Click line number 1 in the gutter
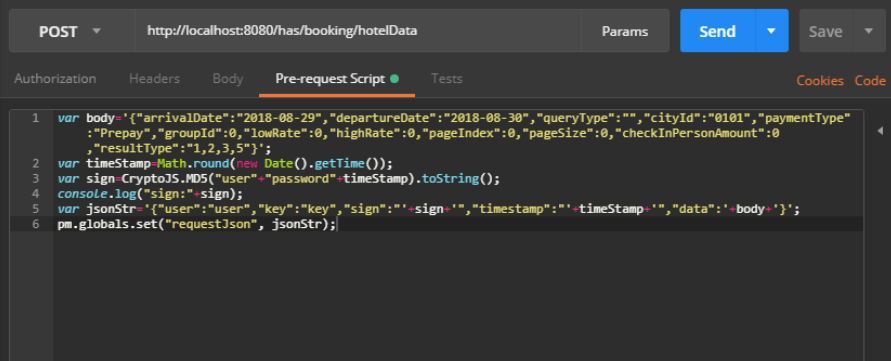The image size is (891, 361). pyautogui.click(x=36, y=118)
